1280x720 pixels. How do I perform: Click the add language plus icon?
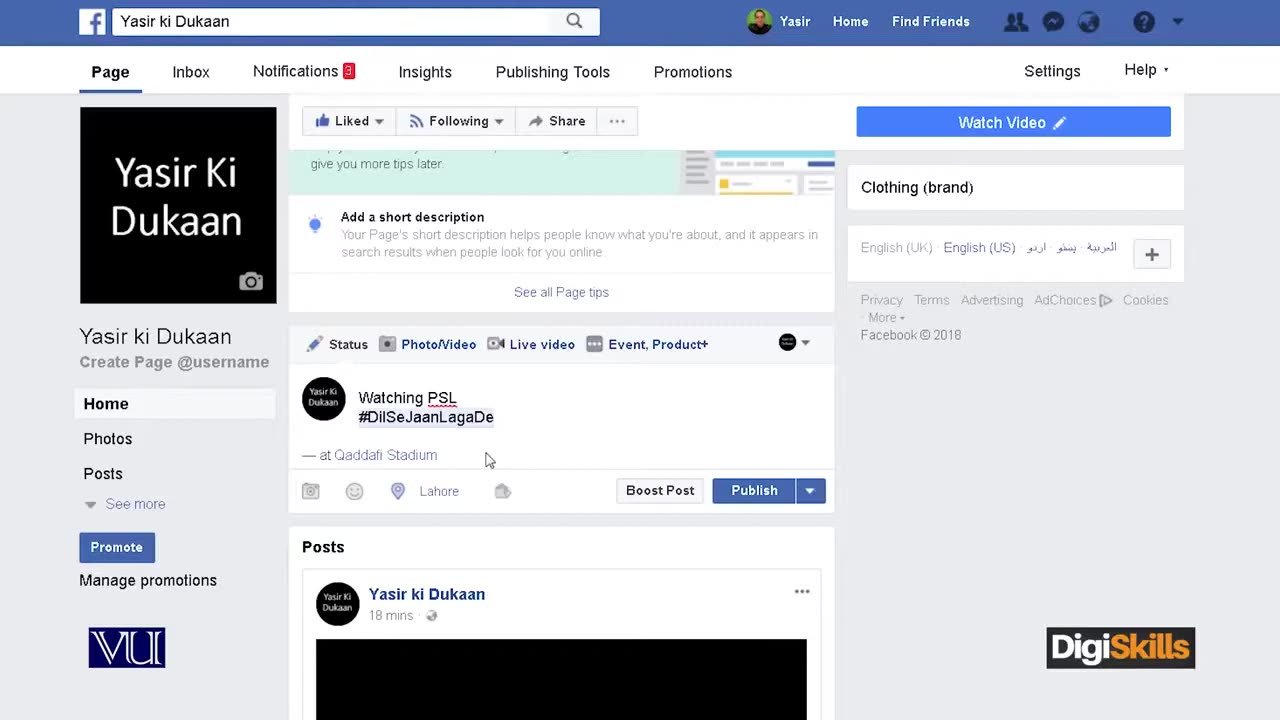pyautogui.click(x=1152, y=254)
